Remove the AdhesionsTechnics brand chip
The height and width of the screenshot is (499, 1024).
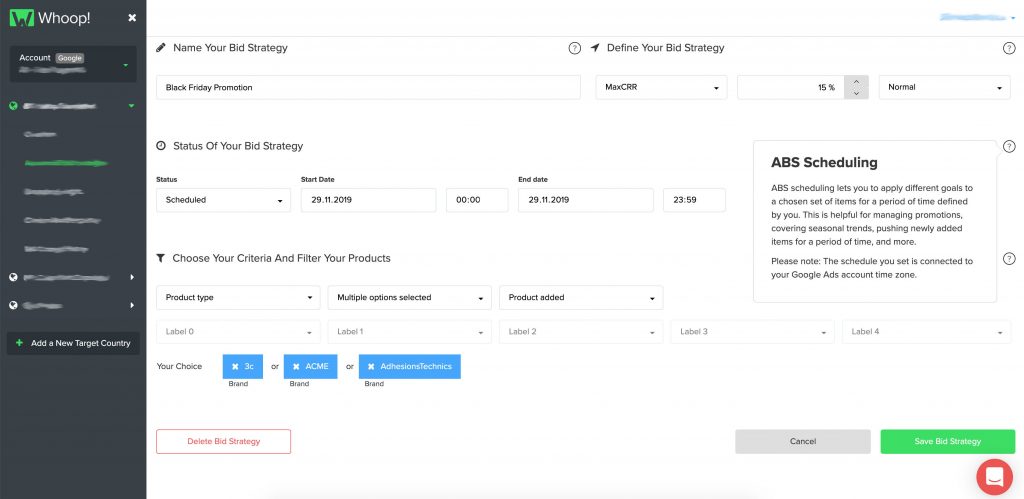point(371,367)
